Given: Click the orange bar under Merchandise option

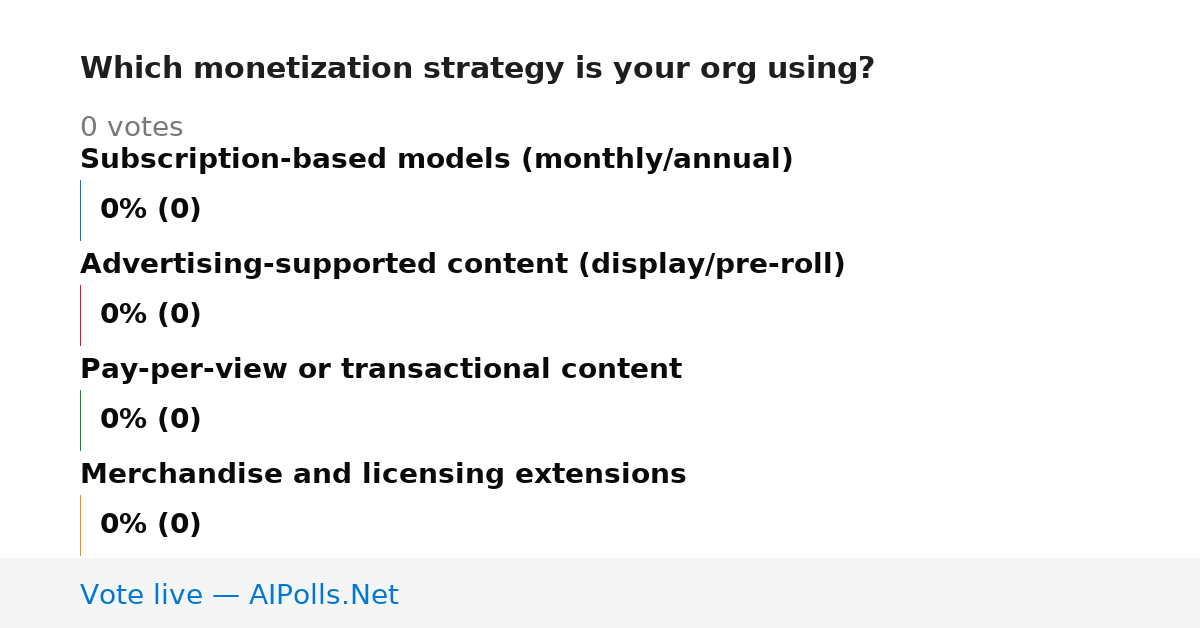Looking at the screenshot, I should point(80,525).
